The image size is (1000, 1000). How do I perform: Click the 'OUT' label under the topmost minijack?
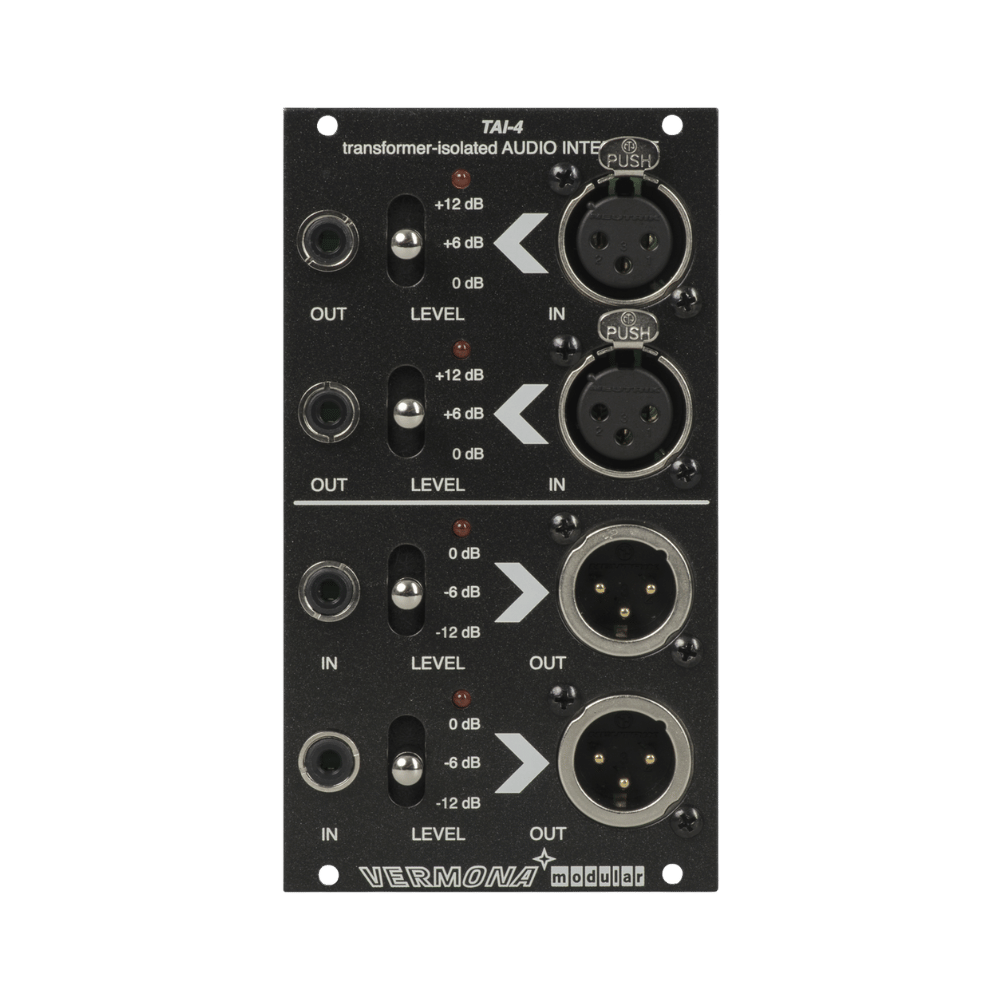(328, 314)
